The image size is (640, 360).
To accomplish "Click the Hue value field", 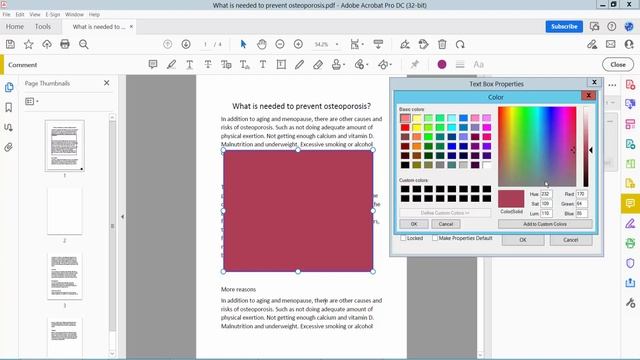I will (546, 194).
